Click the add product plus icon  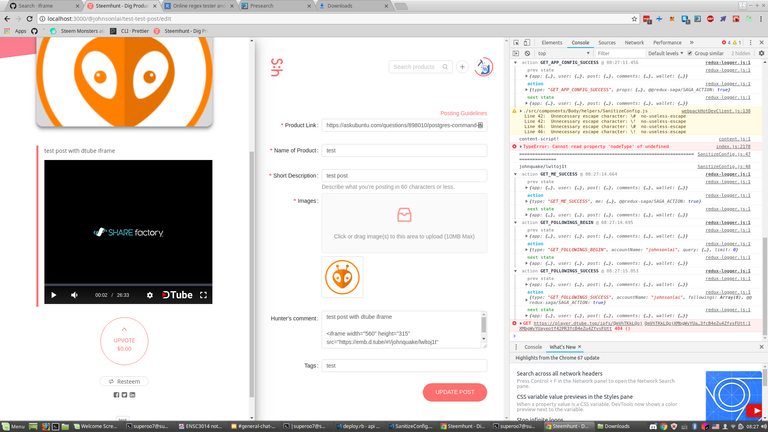462,67
